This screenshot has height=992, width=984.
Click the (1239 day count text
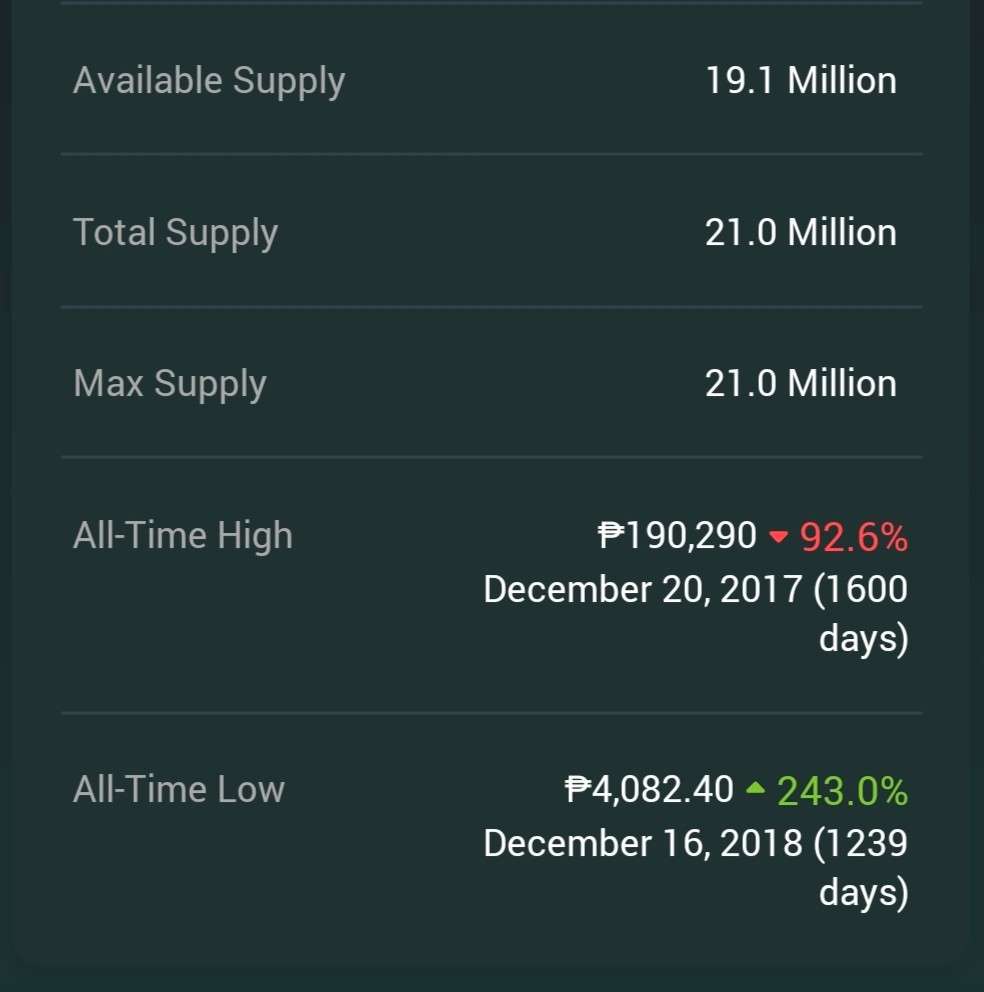[861, 843]
